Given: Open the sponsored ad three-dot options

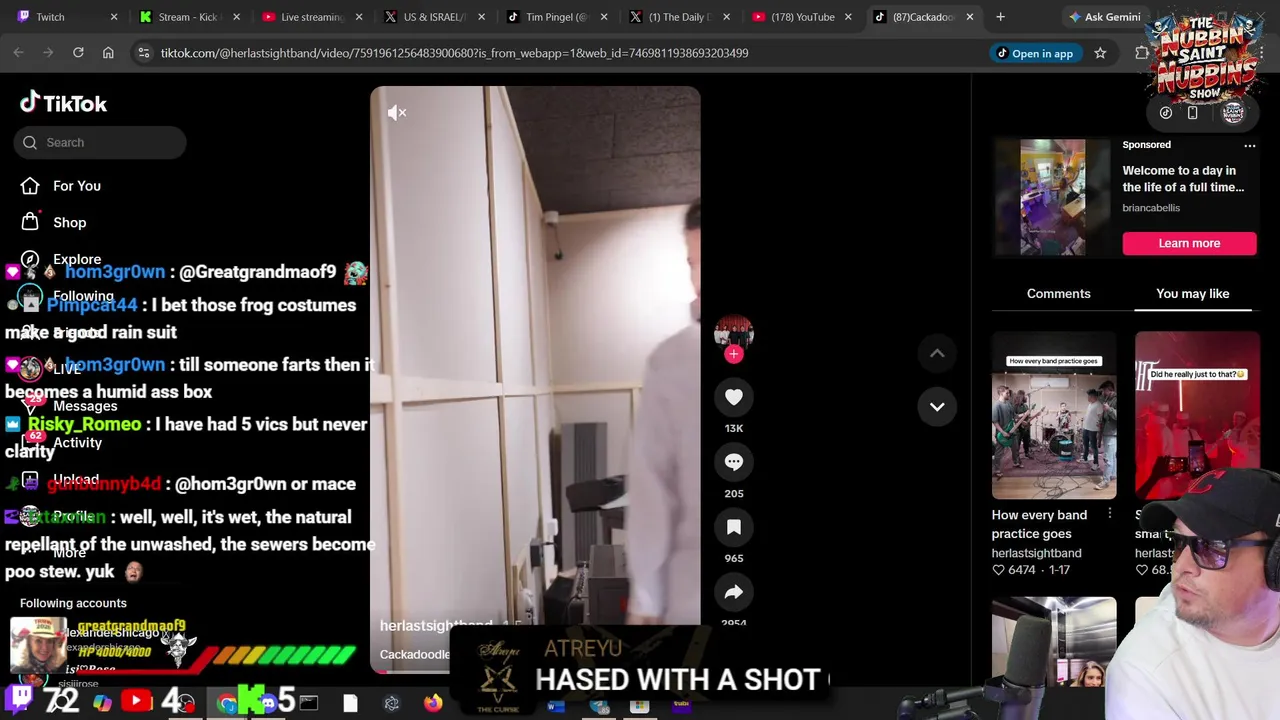Looking at the screenshot, I should coord(1249,145).
